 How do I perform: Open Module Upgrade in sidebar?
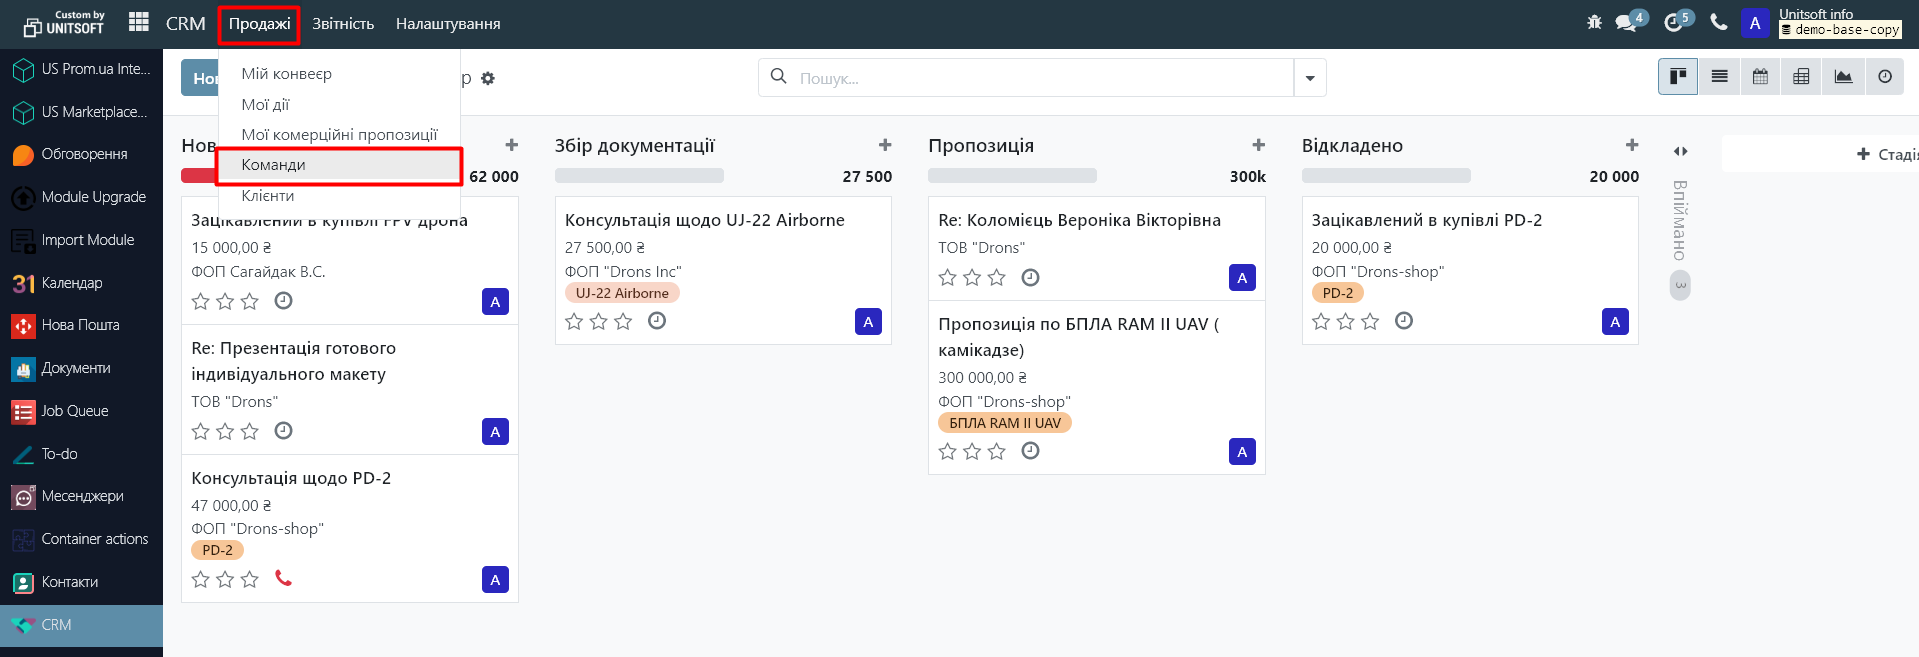point(81,197)
